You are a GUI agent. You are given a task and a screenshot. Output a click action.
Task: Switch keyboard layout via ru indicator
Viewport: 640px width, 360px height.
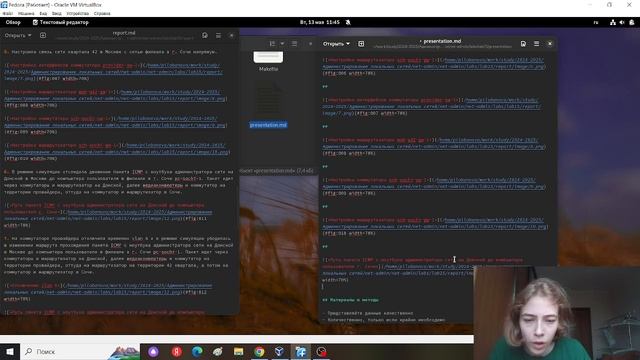point(596,22)
